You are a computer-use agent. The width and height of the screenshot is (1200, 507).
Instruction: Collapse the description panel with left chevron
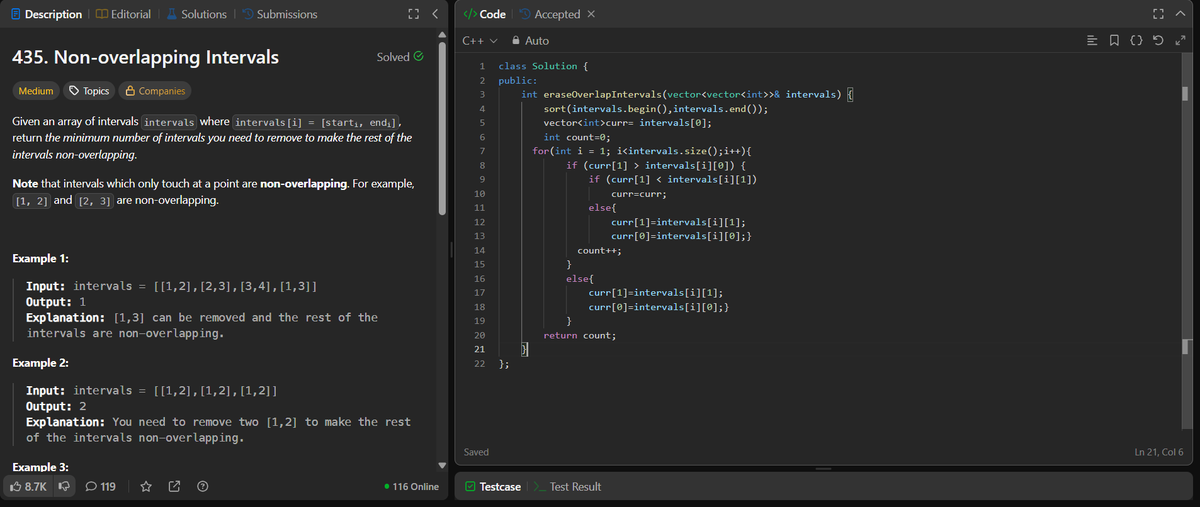(435, 14)
